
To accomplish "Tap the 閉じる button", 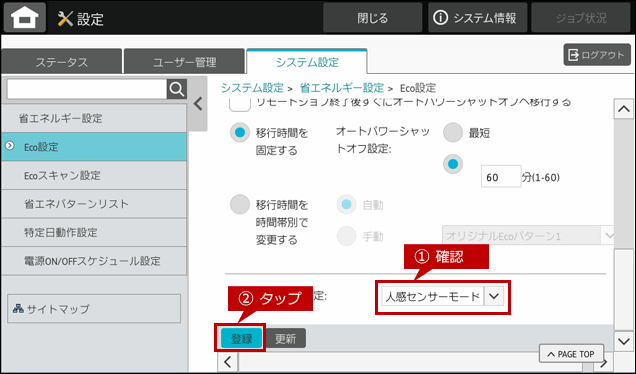I will pos(372,18).
